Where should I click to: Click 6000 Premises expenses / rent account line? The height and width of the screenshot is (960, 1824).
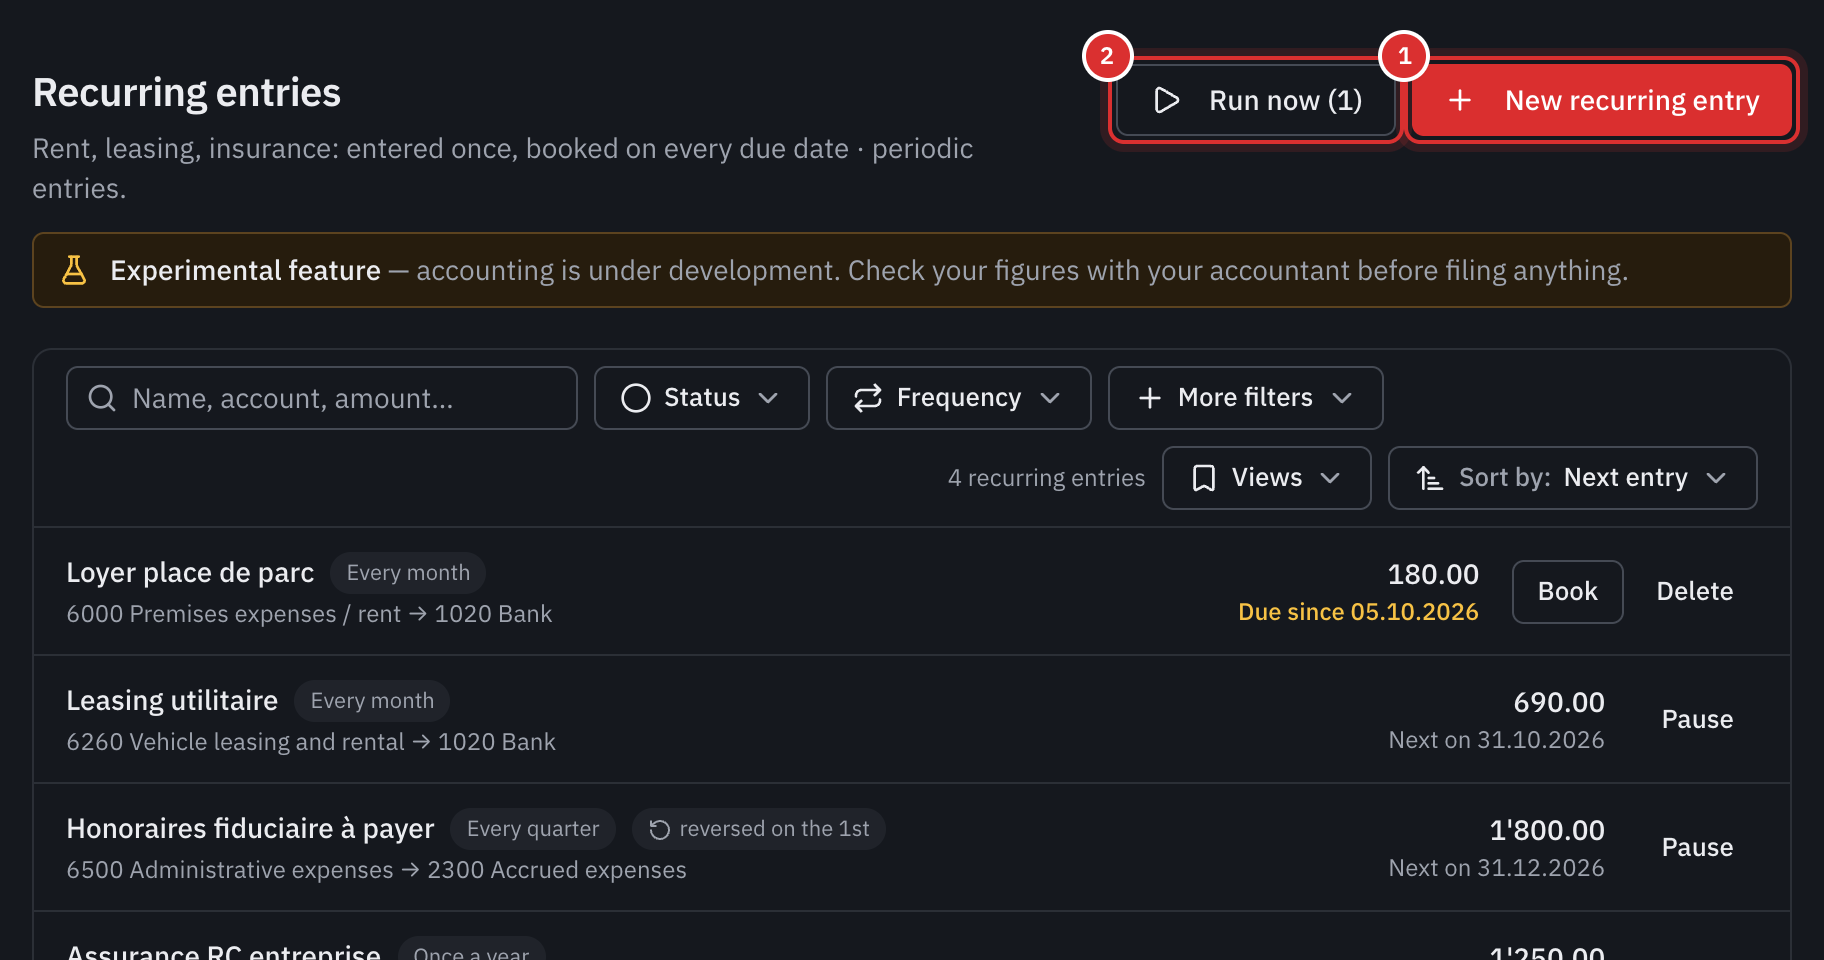[x=309, y=614]
